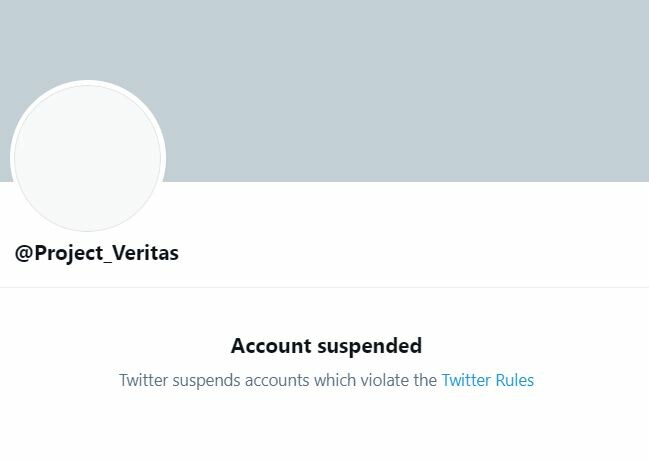Open the Twitter Rules link
649x462 pixels.
coord(488,380)
